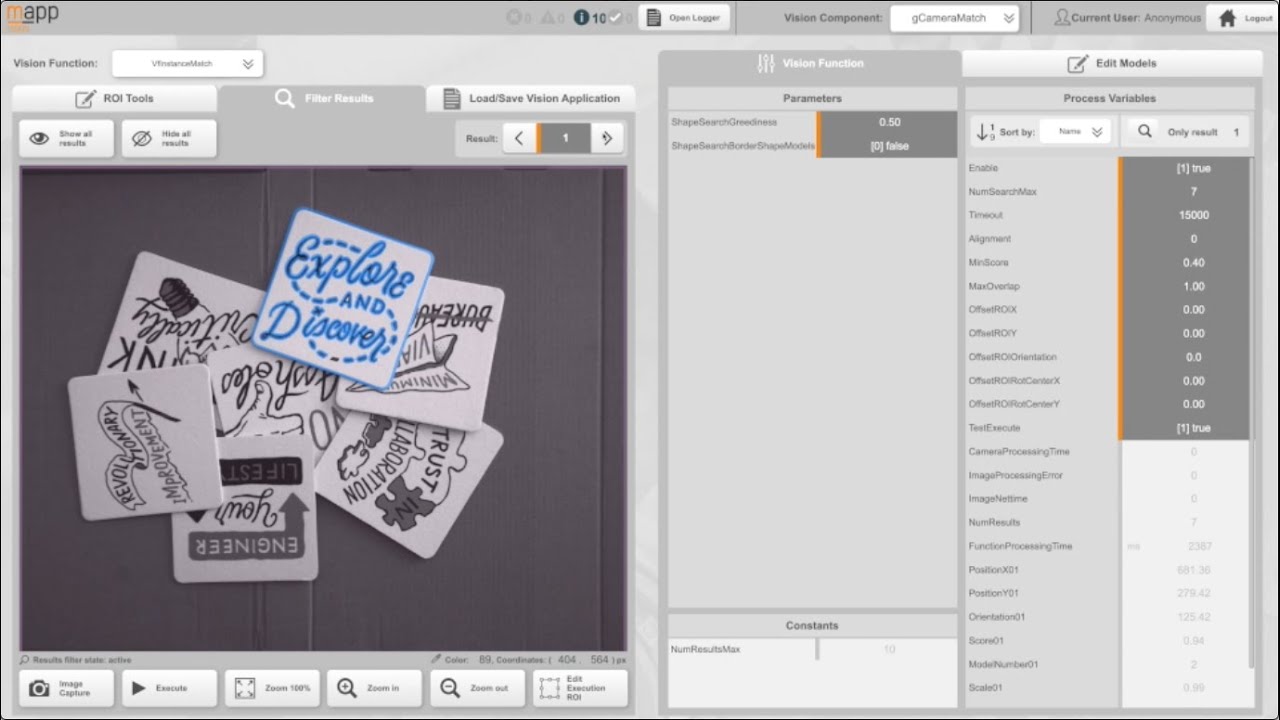Image resolution: width=1280 pixels, height=720 pixels.
Task: Toggle the Only result search filter
Action: click(1186, 132)
